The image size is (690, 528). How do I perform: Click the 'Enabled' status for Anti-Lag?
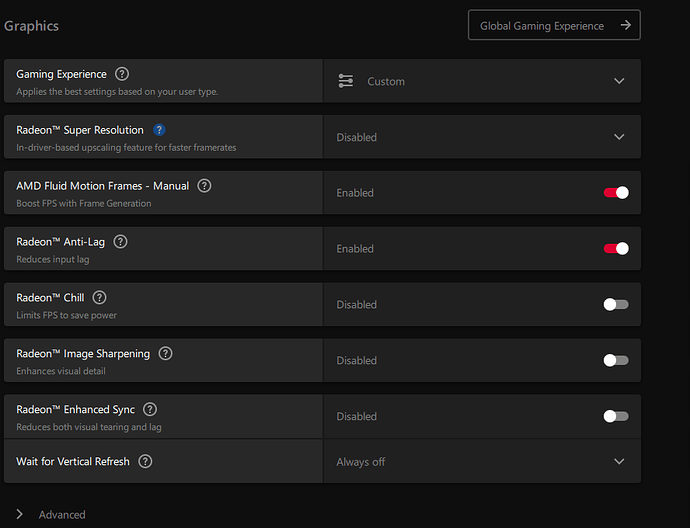coord(355,249)
